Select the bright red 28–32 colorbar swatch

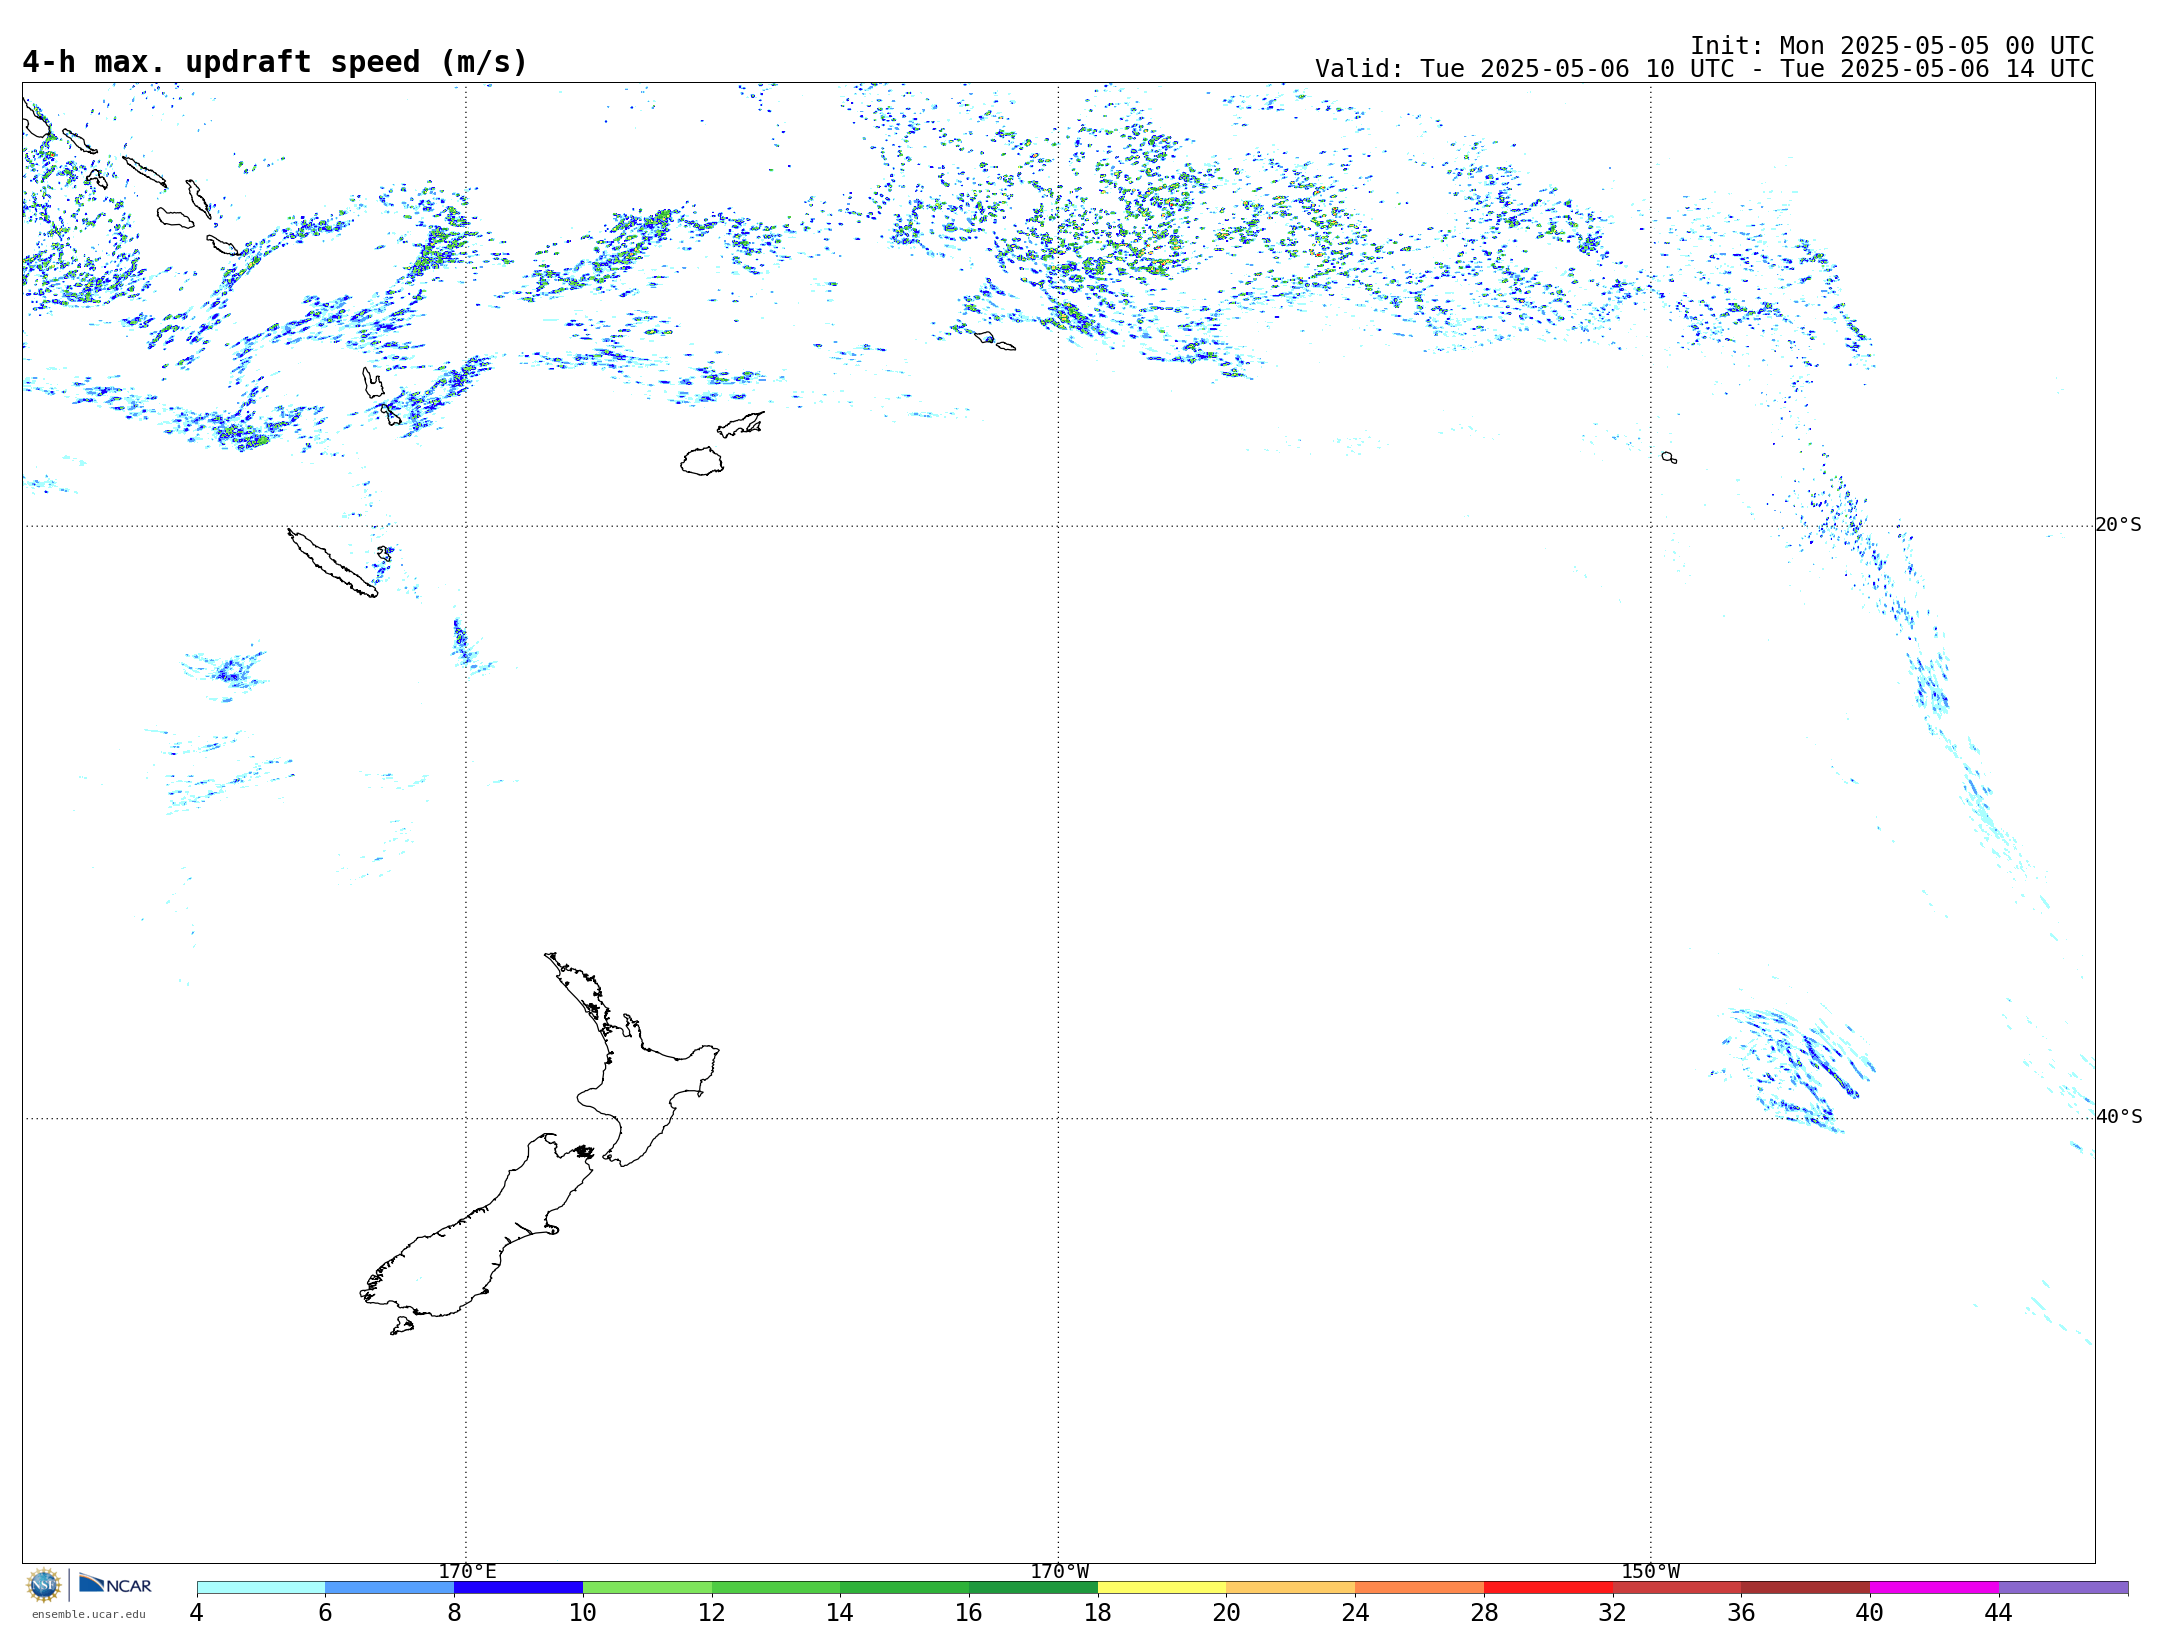(x=1548, y=1588)
